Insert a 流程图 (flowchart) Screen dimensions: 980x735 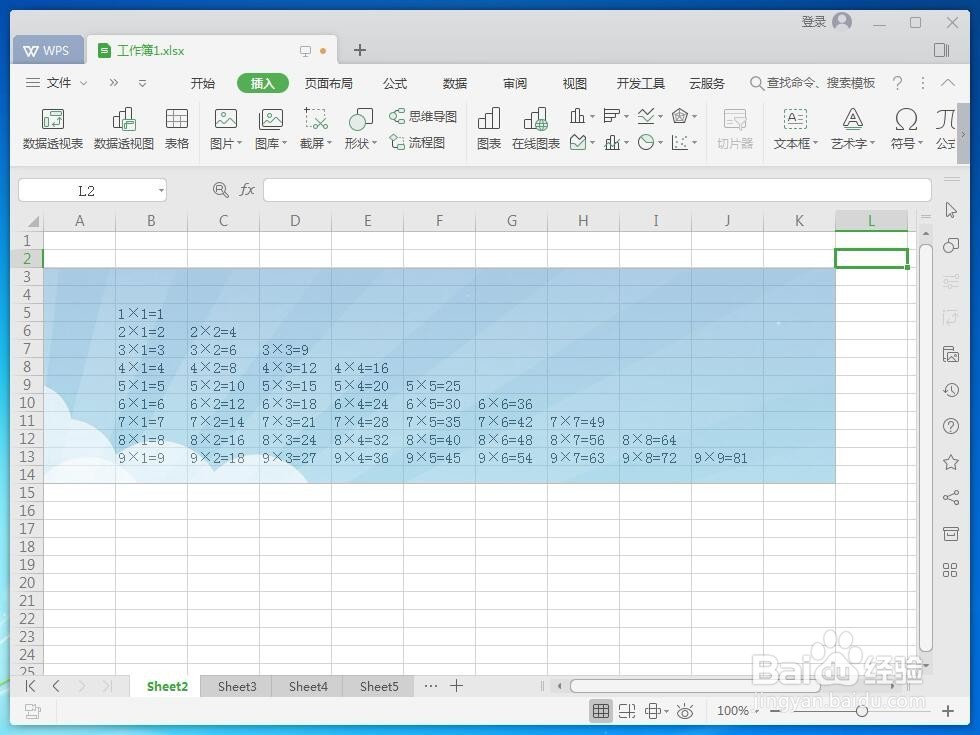420,143
